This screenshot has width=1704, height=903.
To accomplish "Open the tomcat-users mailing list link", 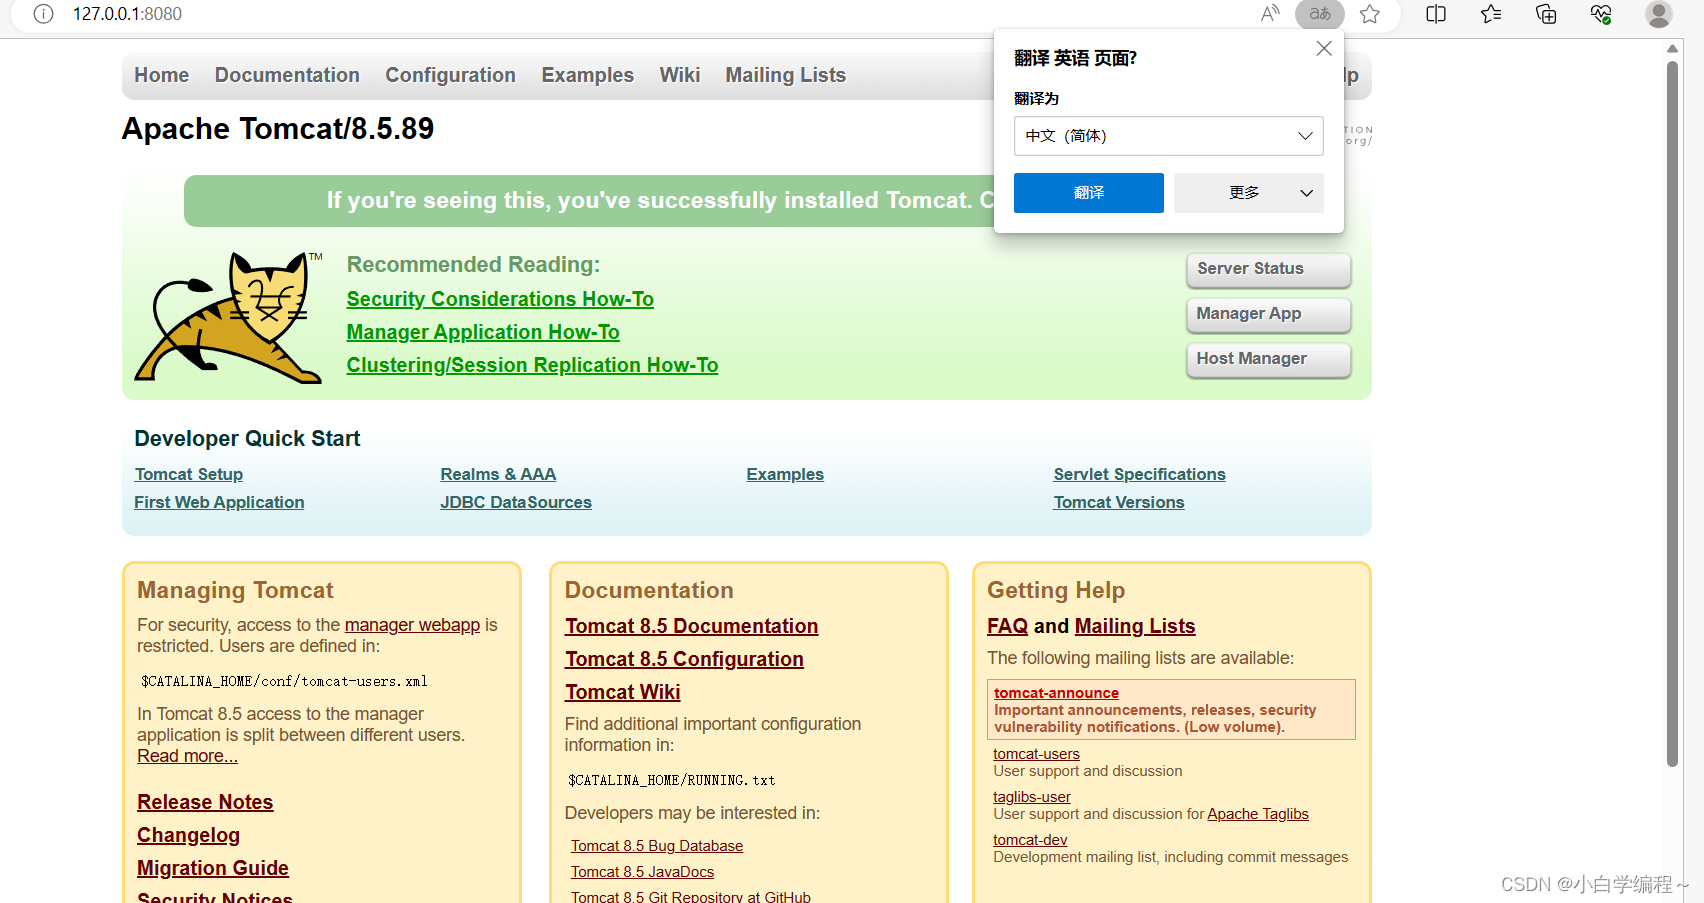I will pyautogui.click(x=1036, y=754).
